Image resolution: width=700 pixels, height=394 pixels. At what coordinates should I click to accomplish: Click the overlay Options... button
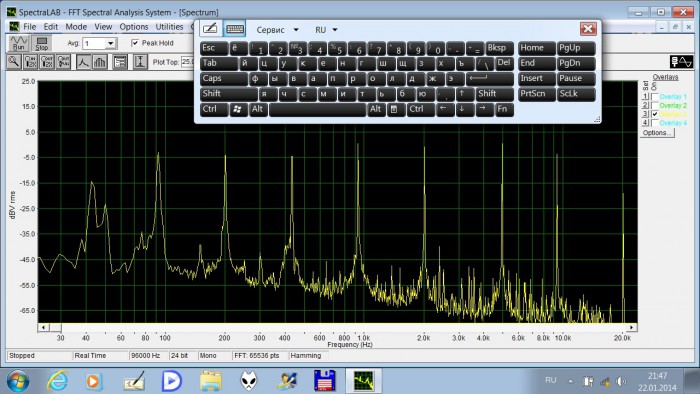[x=658, y=133]
